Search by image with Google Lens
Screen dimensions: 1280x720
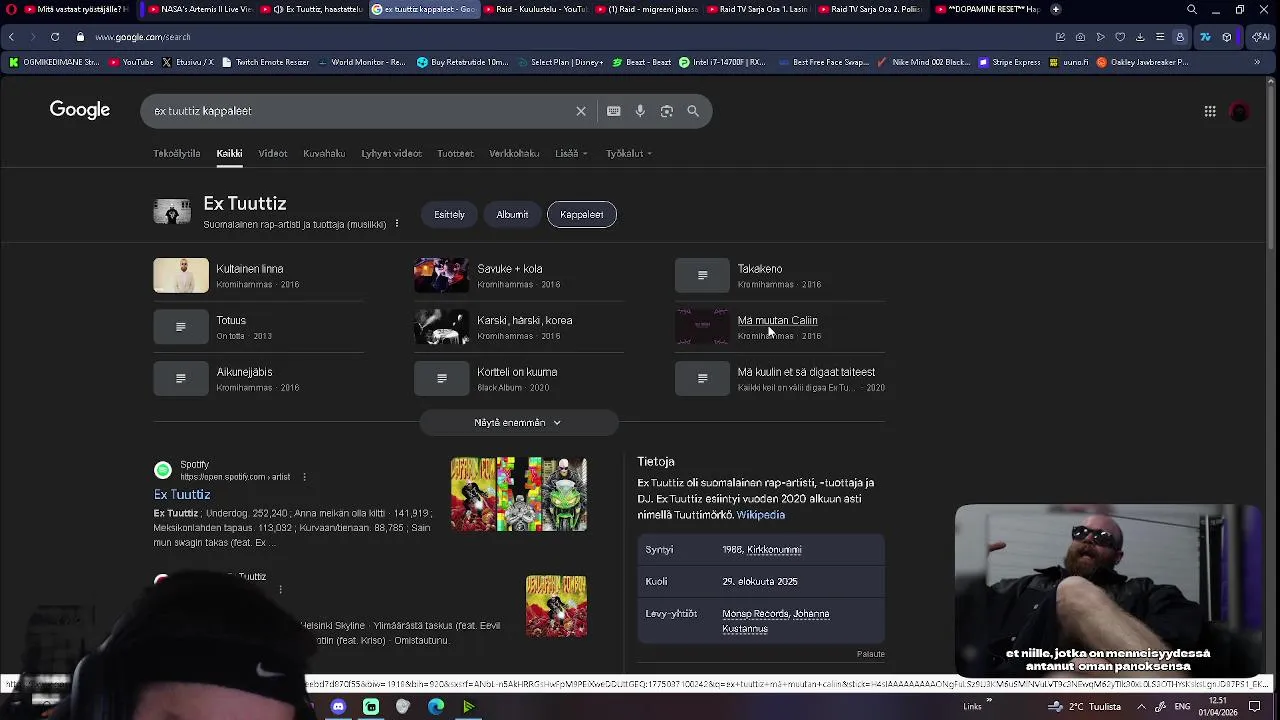[x=667, y=111]
